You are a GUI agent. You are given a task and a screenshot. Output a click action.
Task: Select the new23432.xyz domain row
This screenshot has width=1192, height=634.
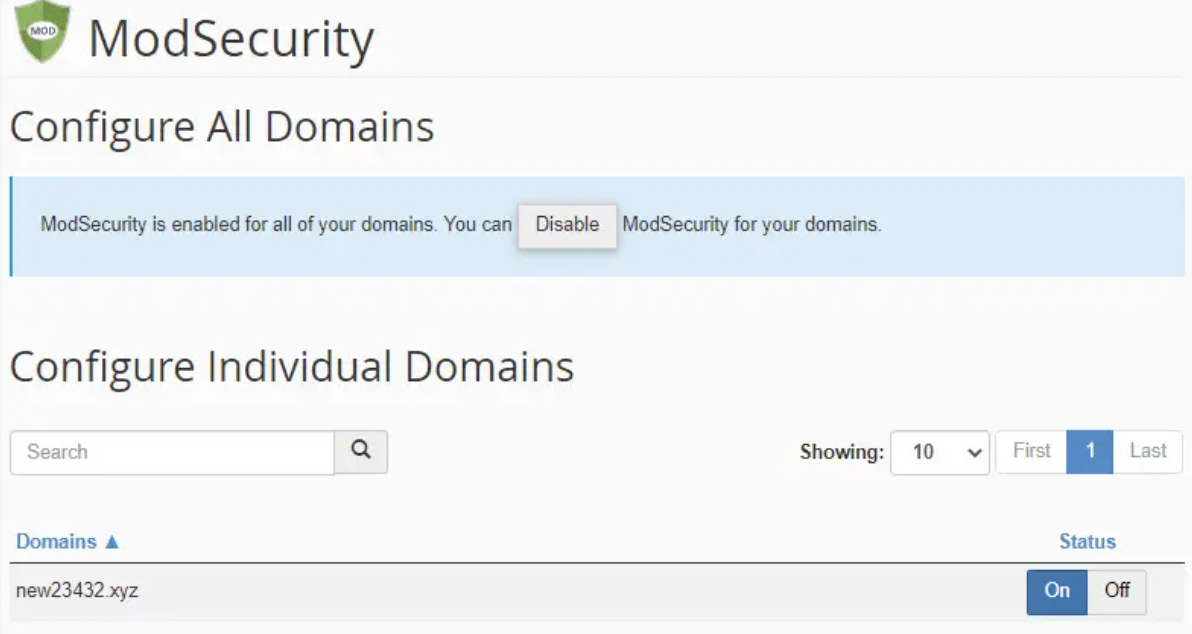pos(77,591)
